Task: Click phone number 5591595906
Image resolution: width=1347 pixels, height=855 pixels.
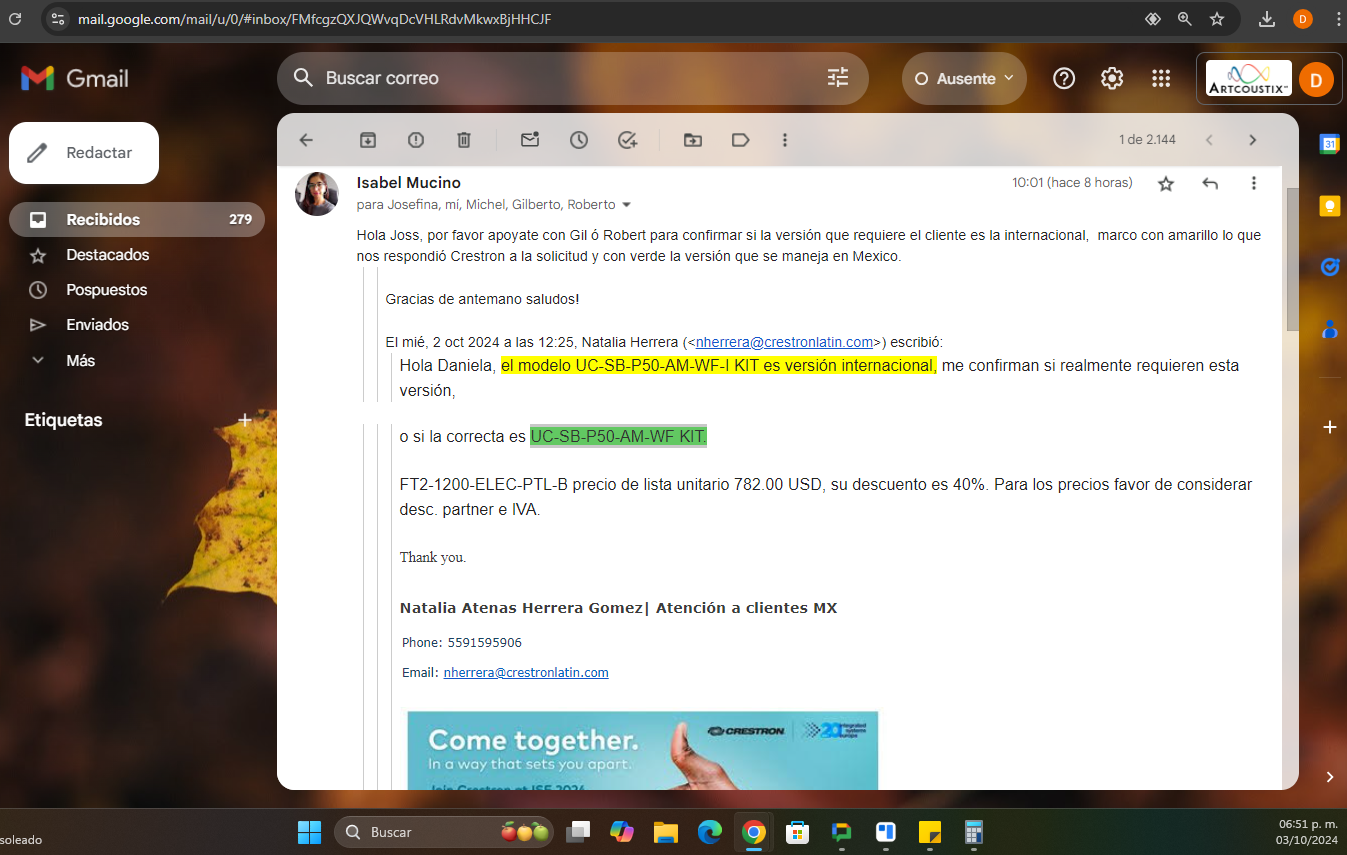Action: (x=484, y=643)
